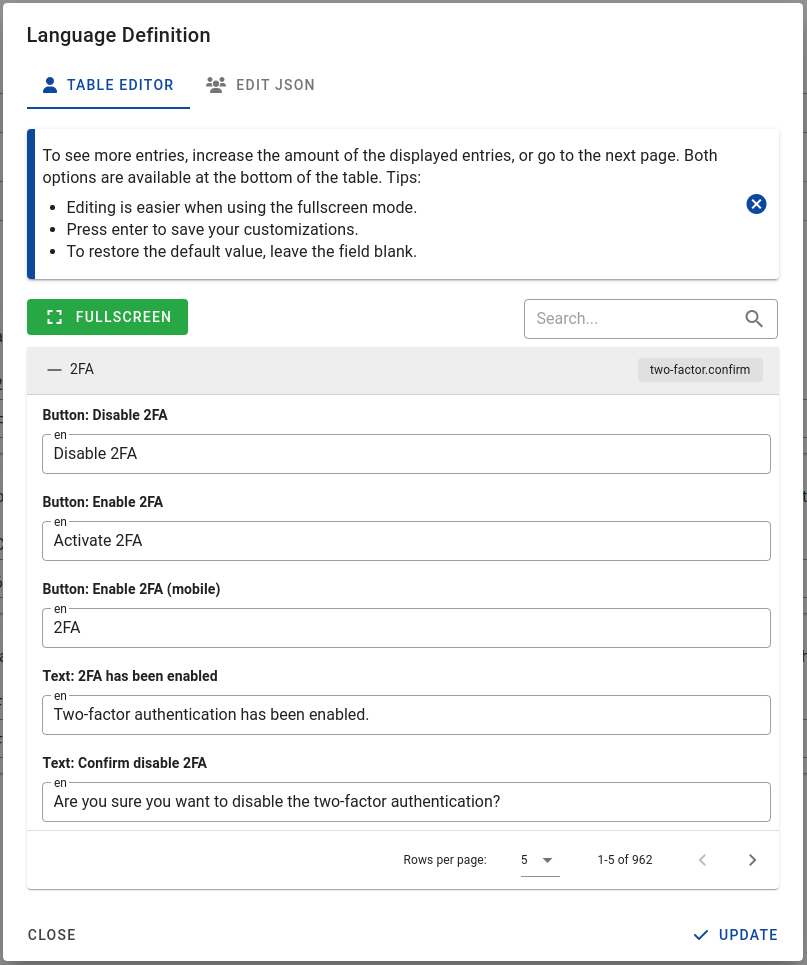
Task: Click the green Fullscreen button
Action: coord(107,317)
